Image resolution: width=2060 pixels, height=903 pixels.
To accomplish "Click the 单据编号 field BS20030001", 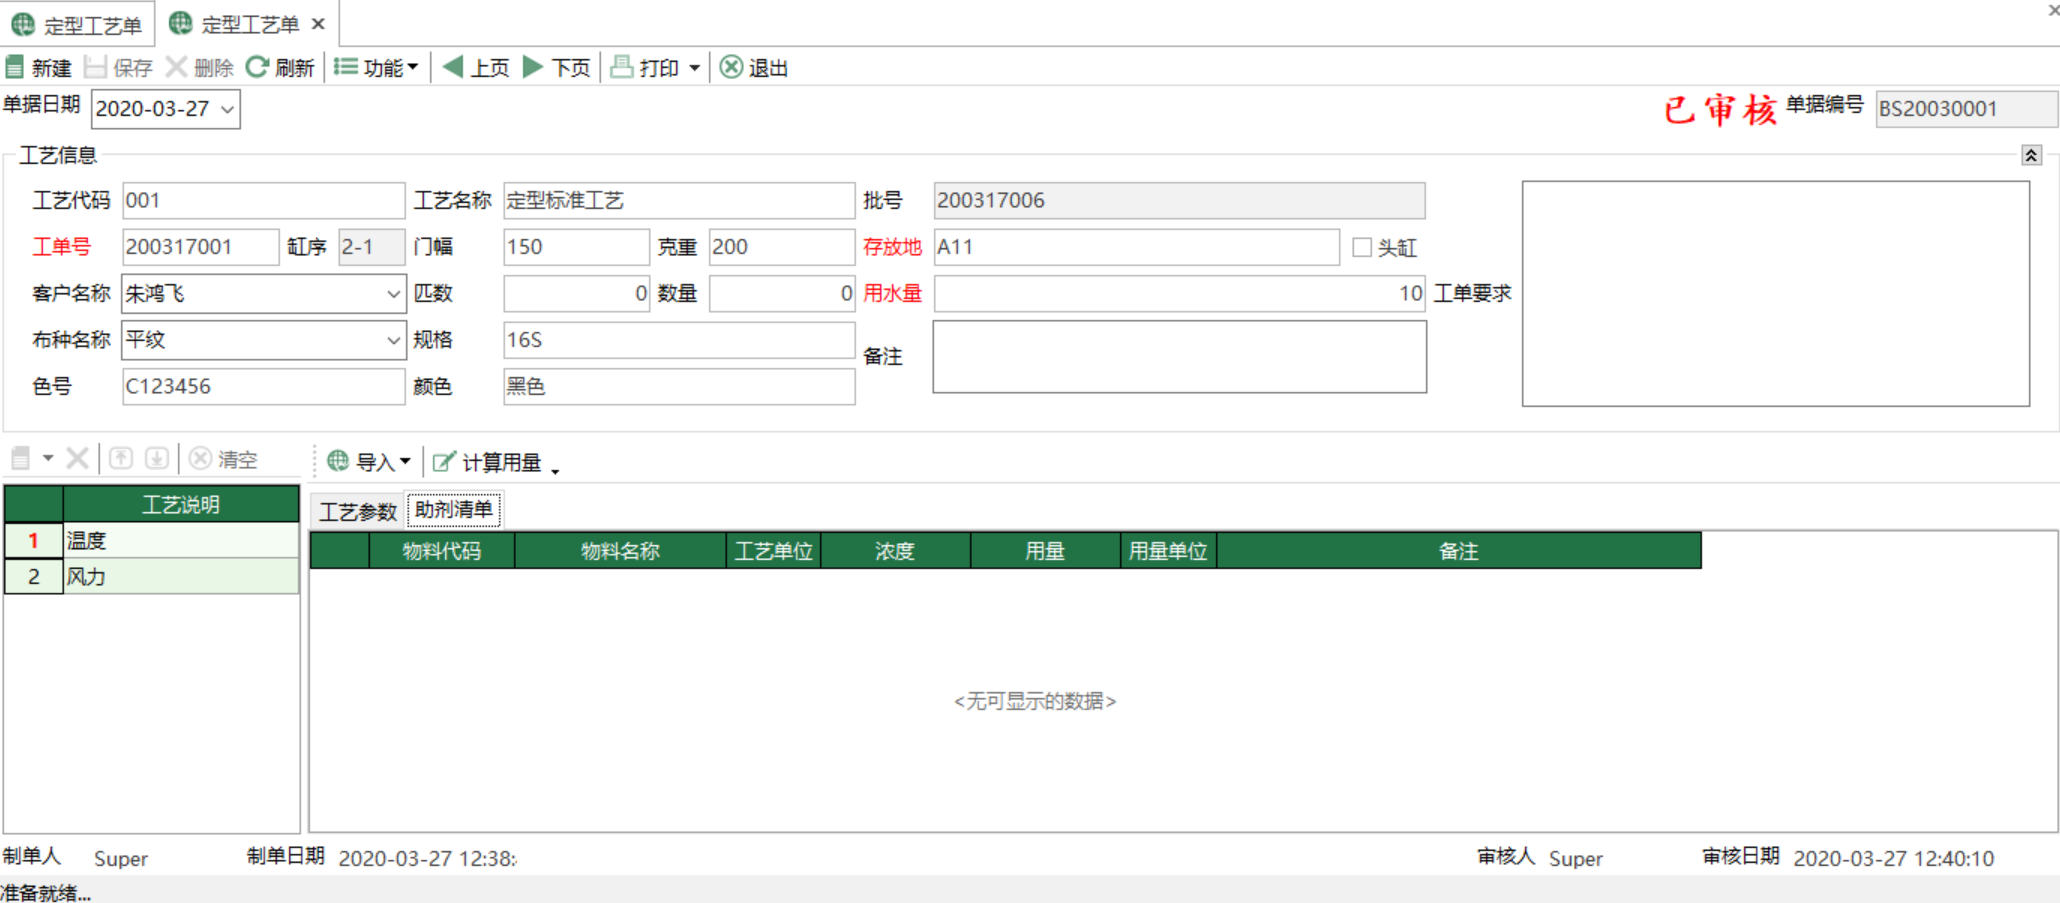I will [1966, 109].
